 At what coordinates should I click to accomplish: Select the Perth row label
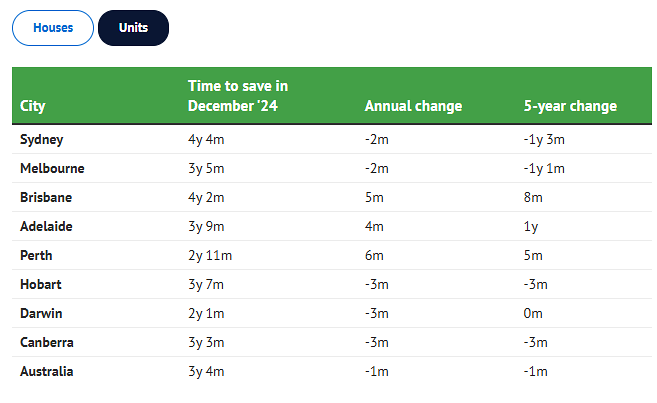pyautogui.click(x=37, y=255)
